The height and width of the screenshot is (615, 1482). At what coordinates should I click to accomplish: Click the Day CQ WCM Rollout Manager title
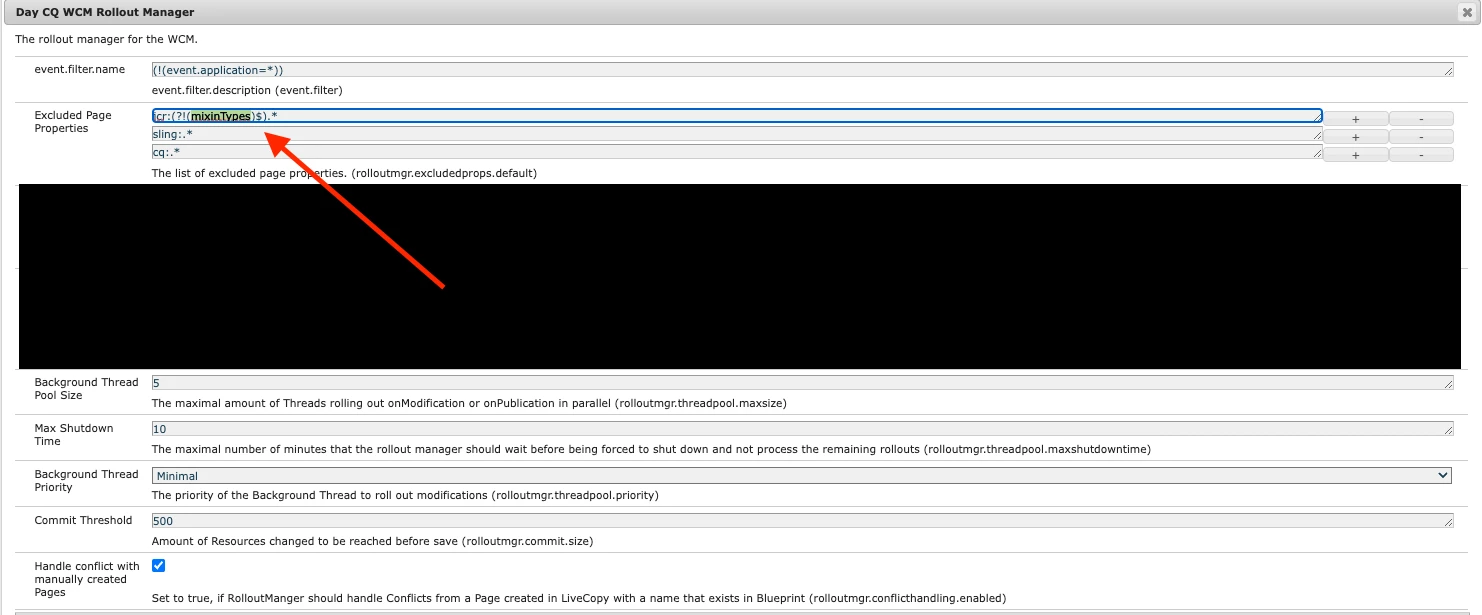point(105,12)
